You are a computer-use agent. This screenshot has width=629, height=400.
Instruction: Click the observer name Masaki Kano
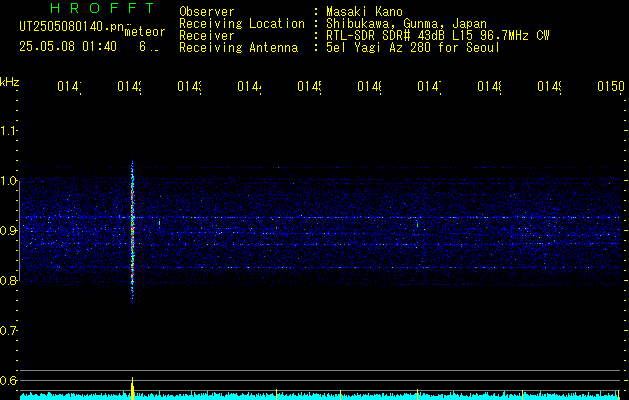[364, 12]
